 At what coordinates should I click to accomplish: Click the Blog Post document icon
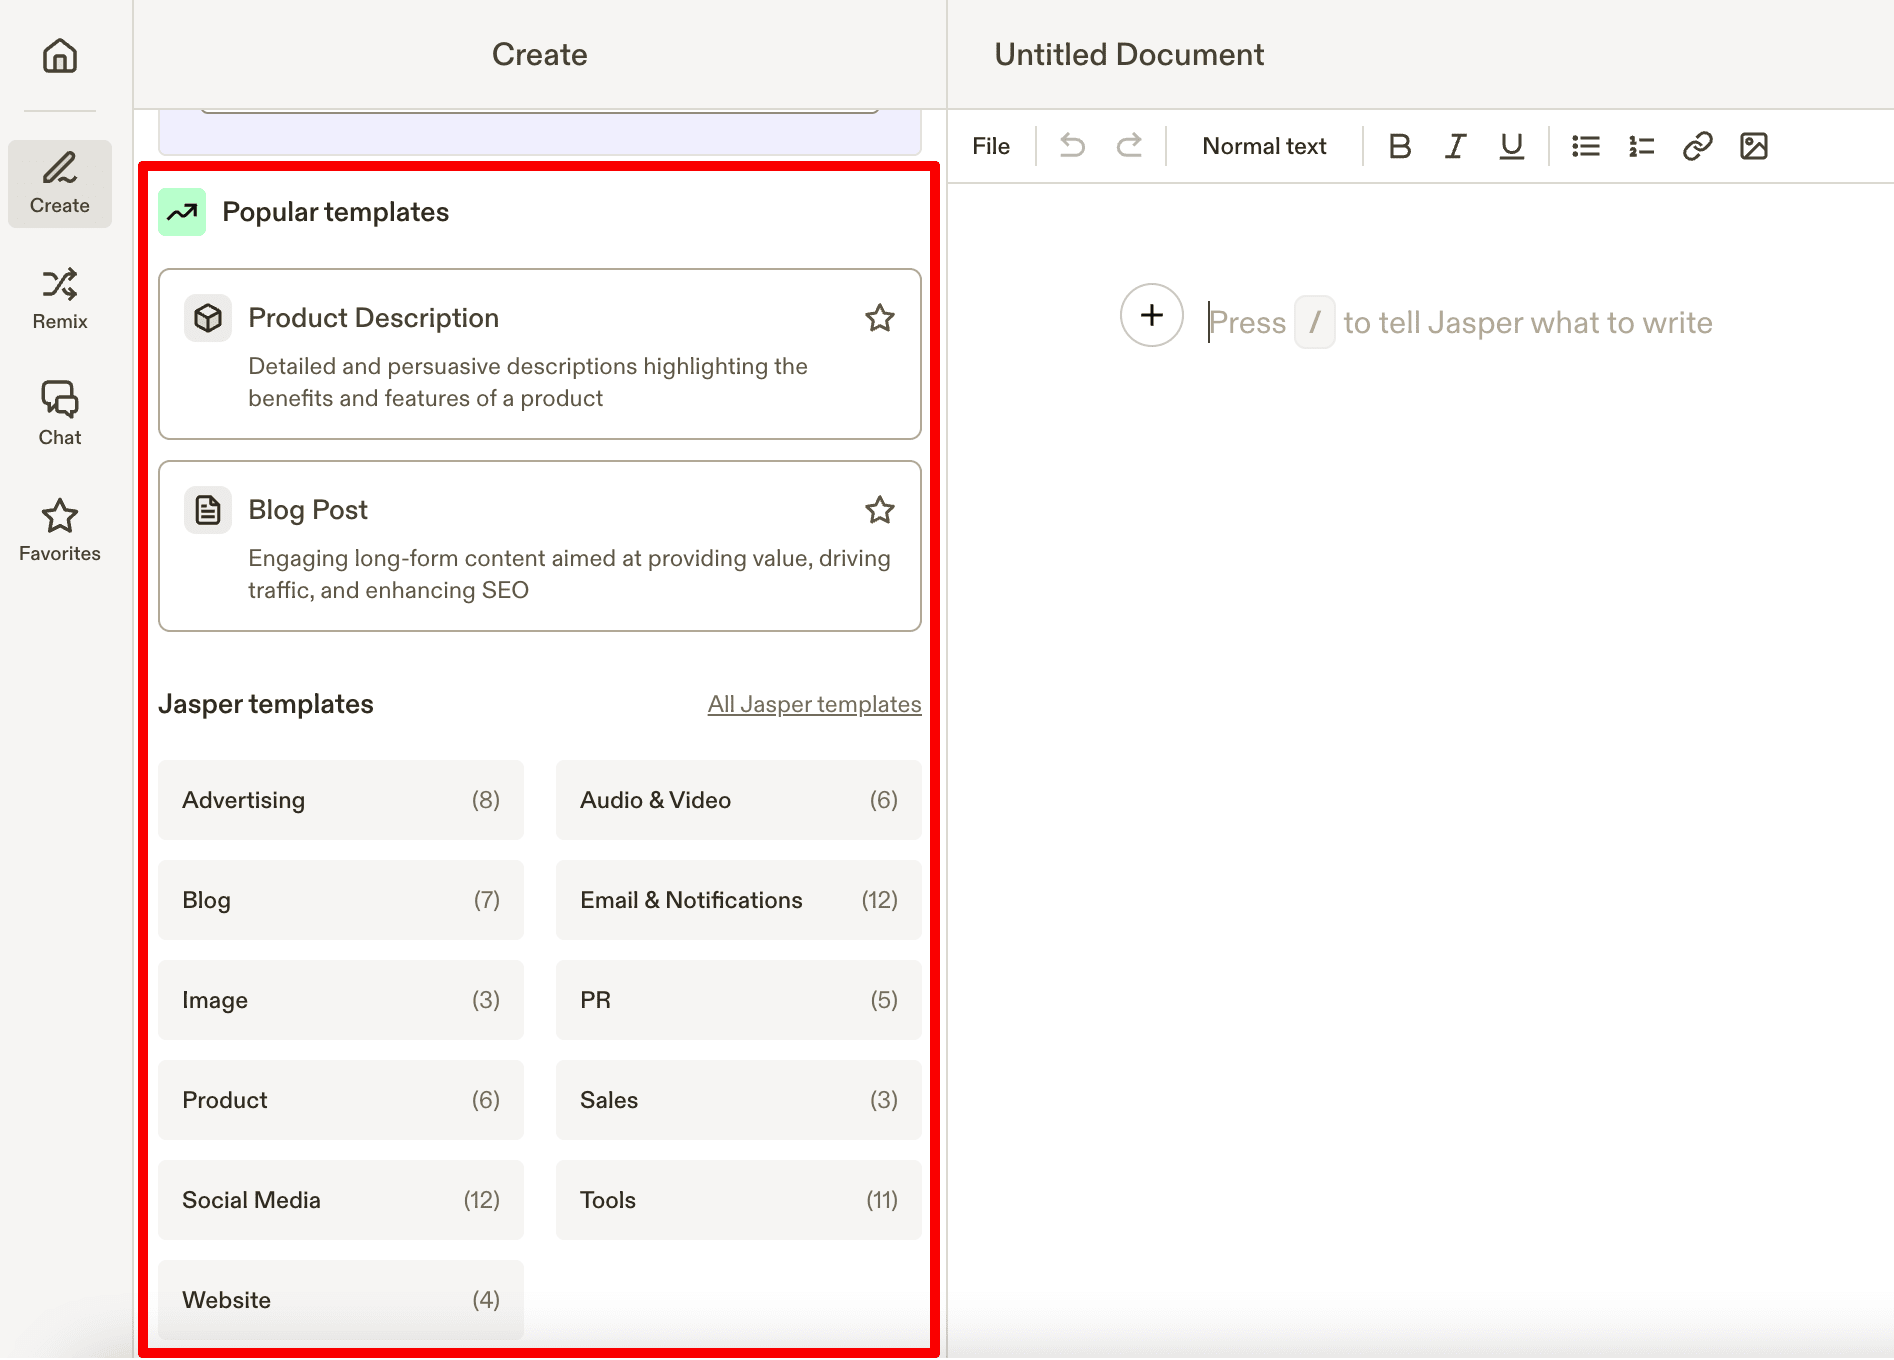tap(208, 510)
